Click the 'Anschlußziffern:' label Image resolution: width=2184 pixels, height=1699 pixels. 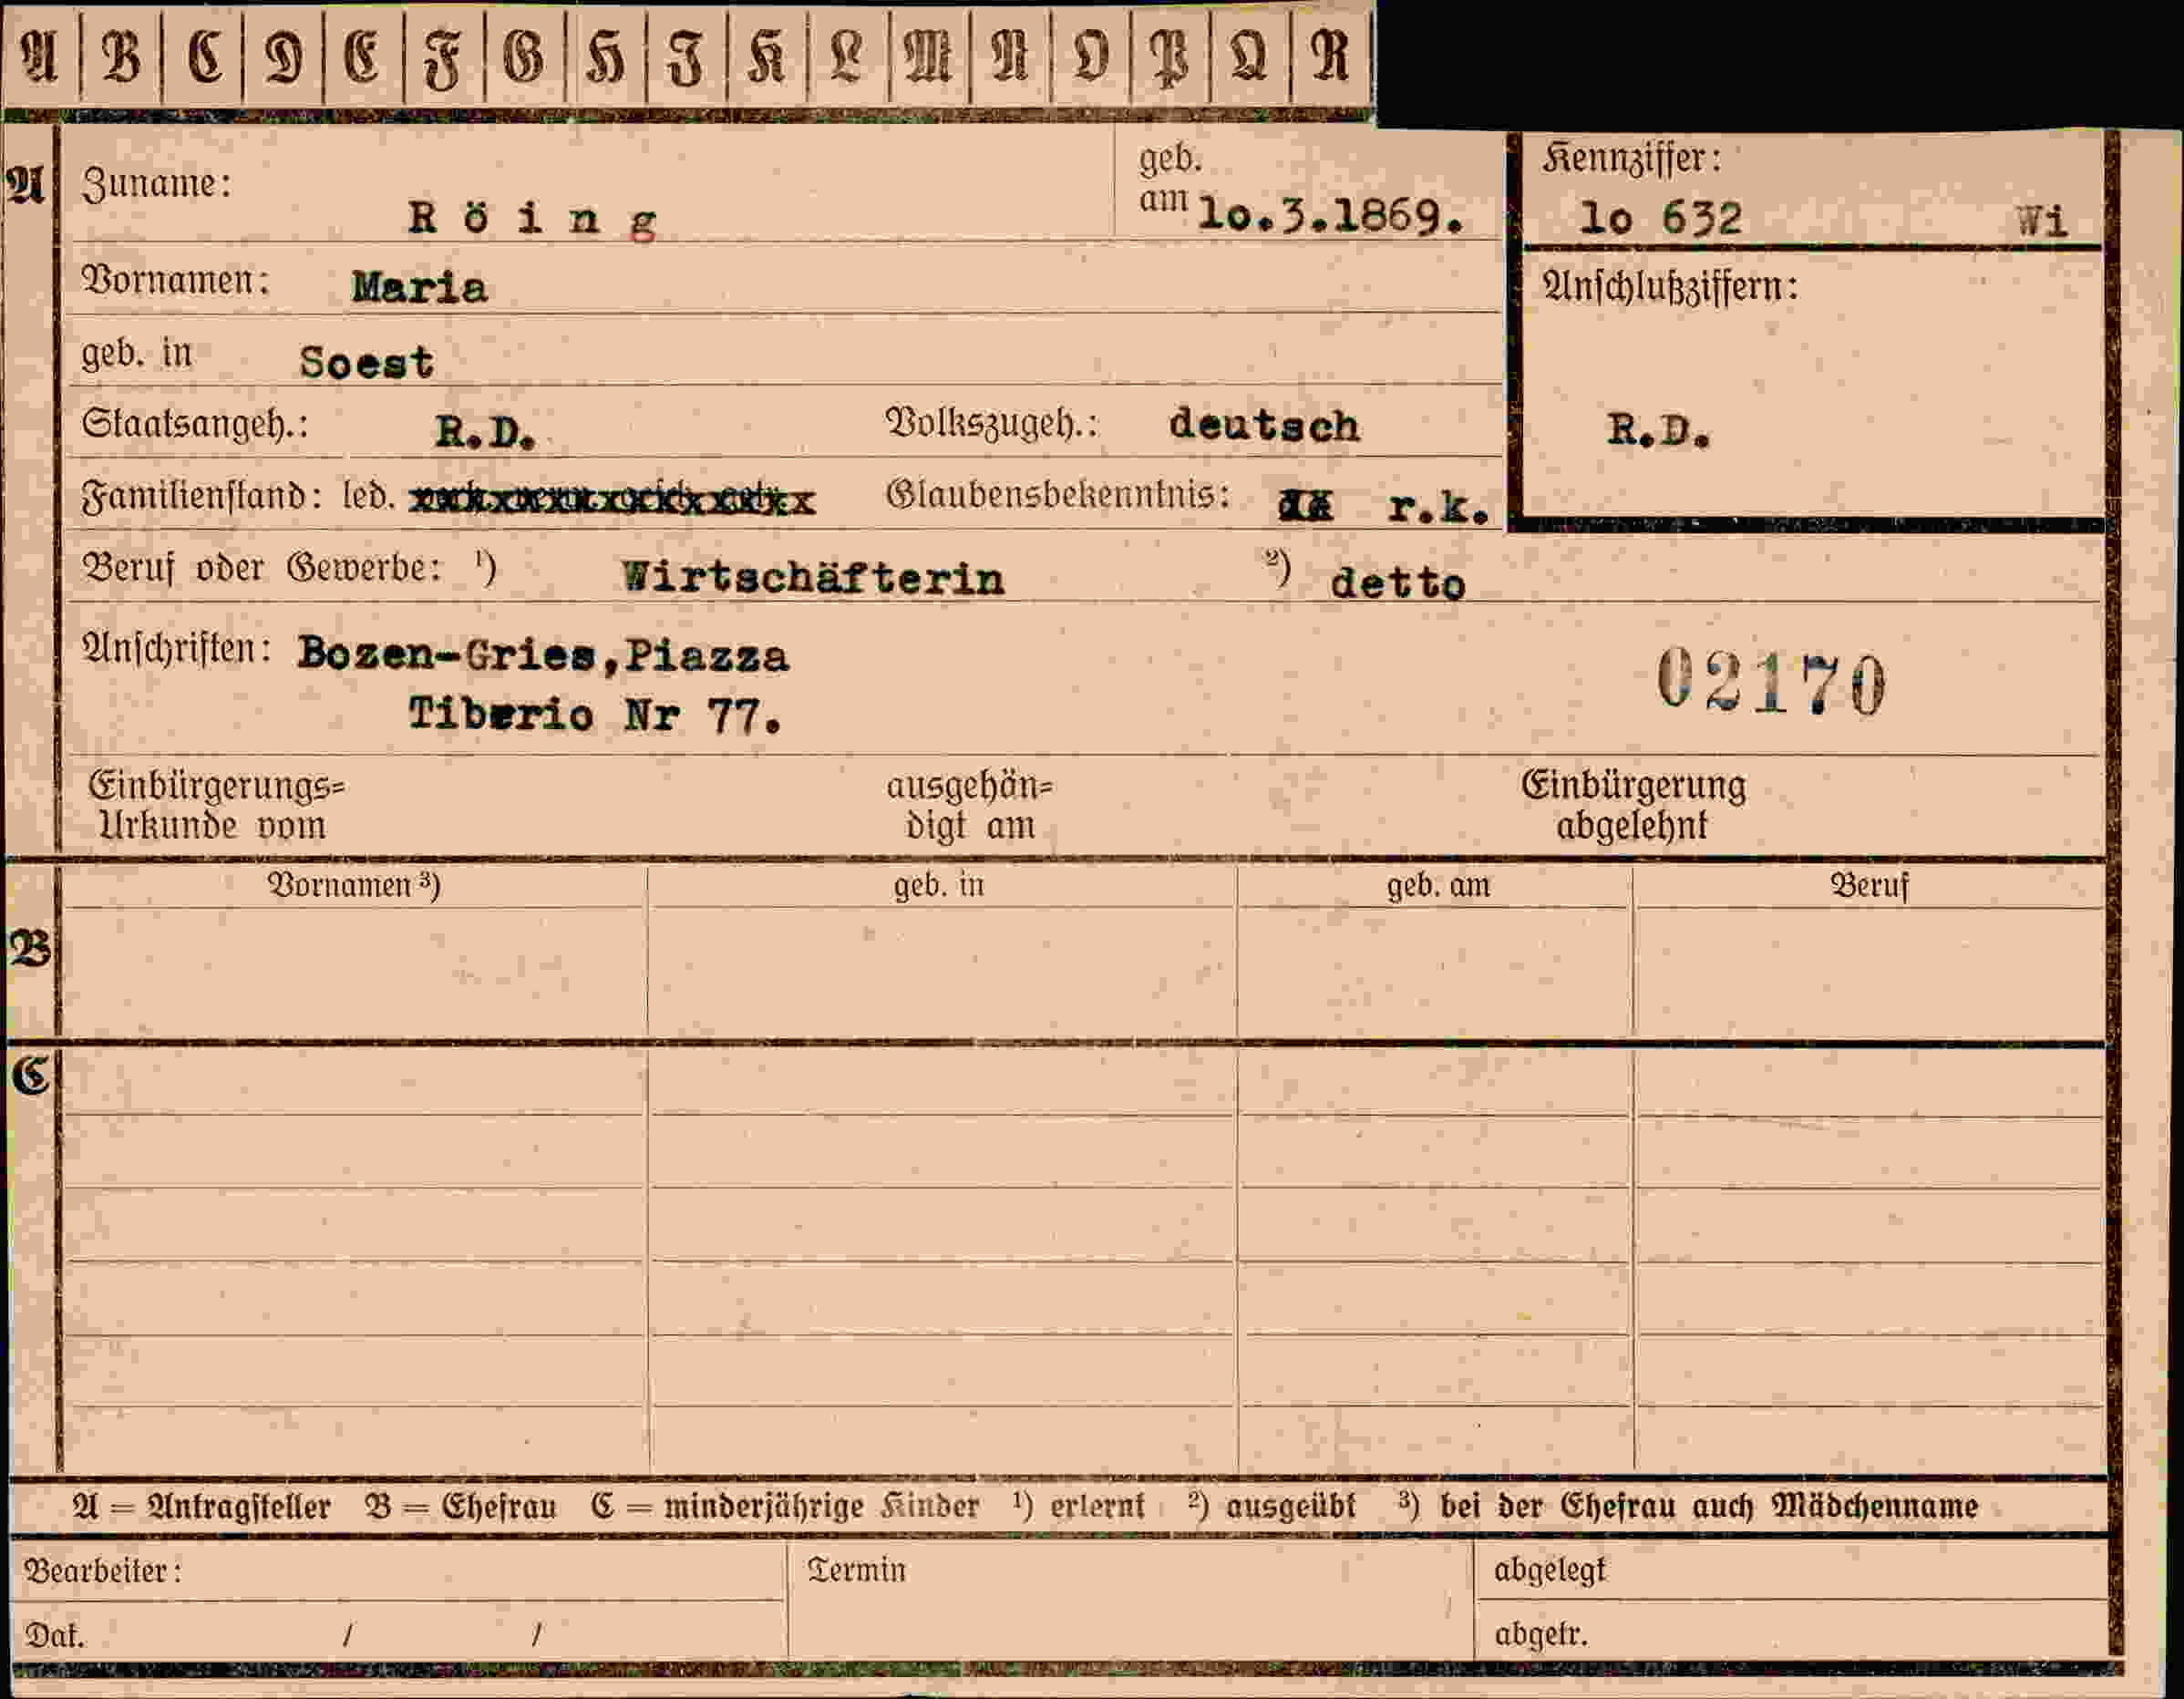pyautogui.click(x=1671, y=288)
